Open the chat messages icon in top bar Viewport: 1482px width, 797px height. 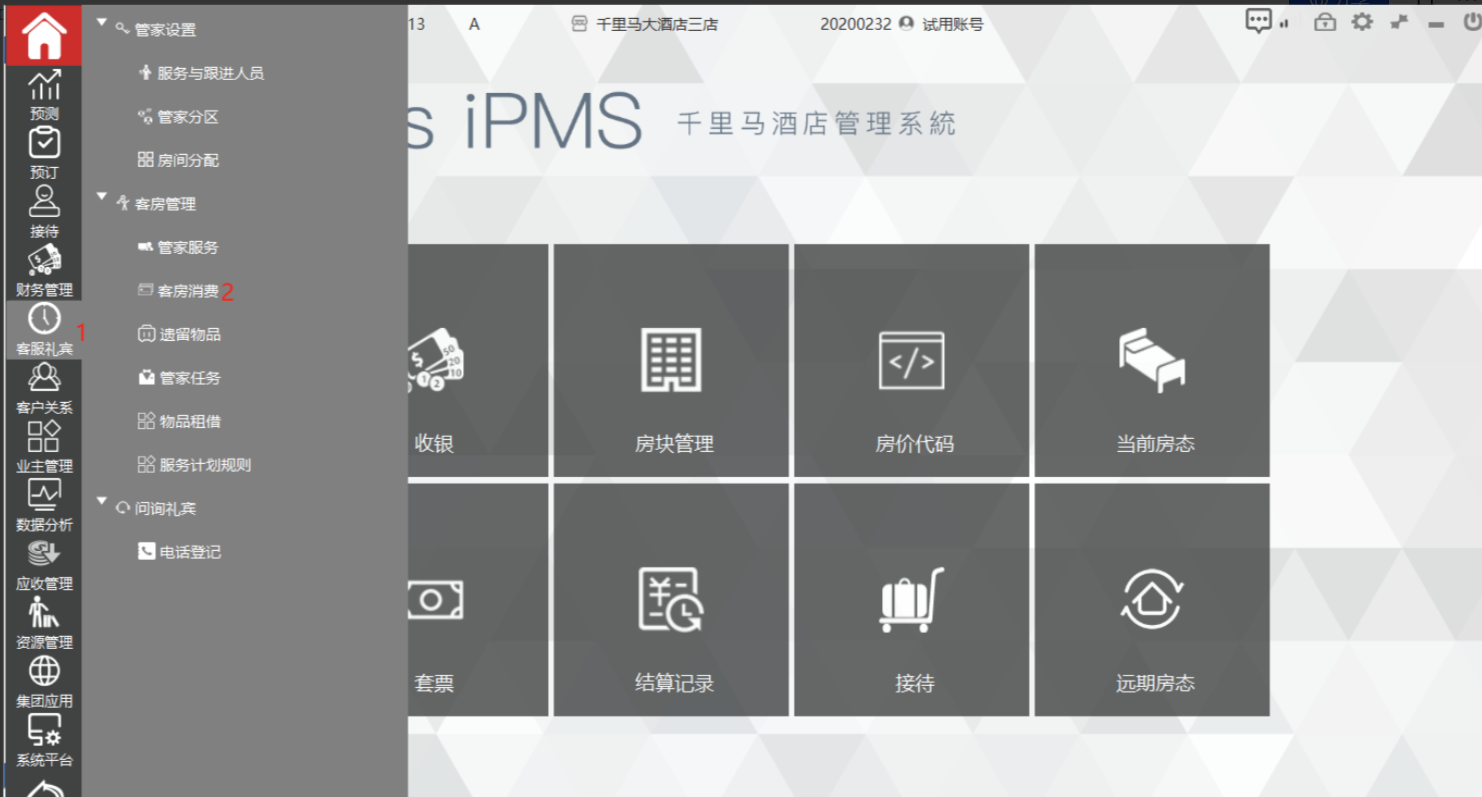1258,22
